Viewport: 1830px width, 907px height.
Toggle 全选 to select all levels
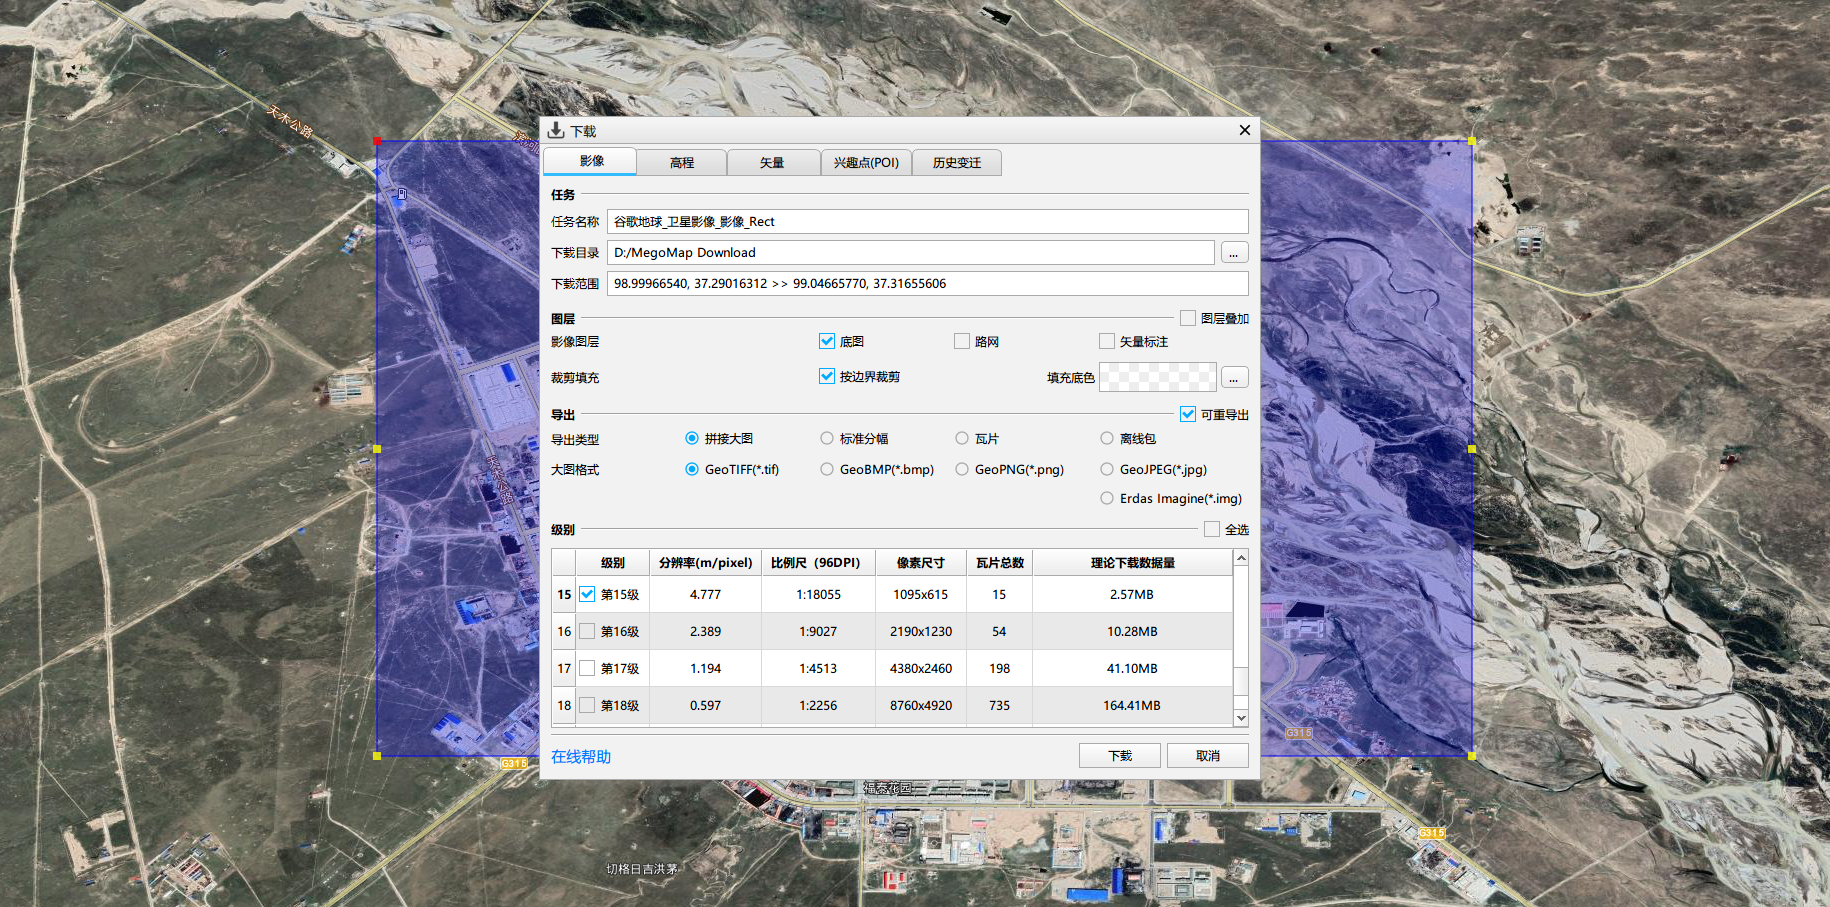click(1212, 529)
